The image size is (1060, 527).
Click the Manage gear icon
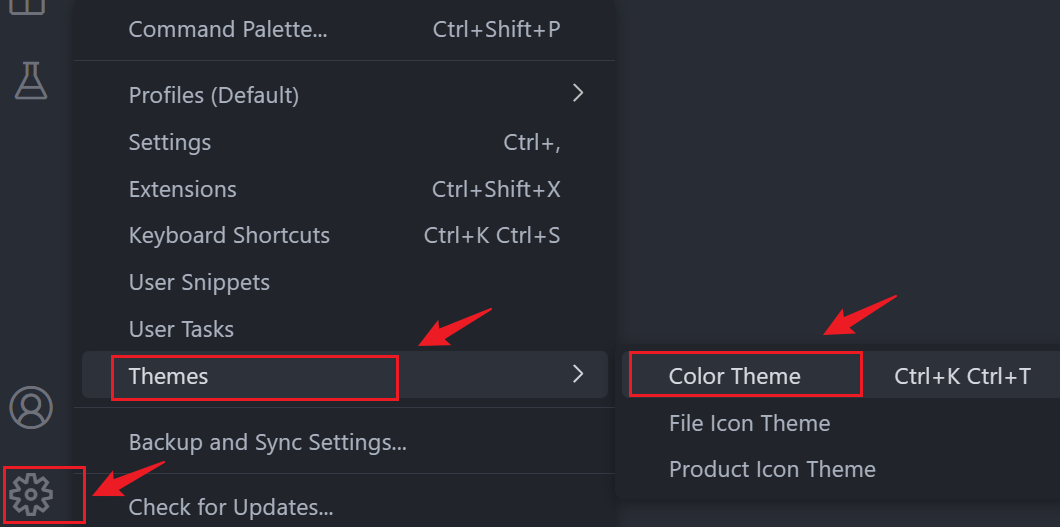[31, 492]
